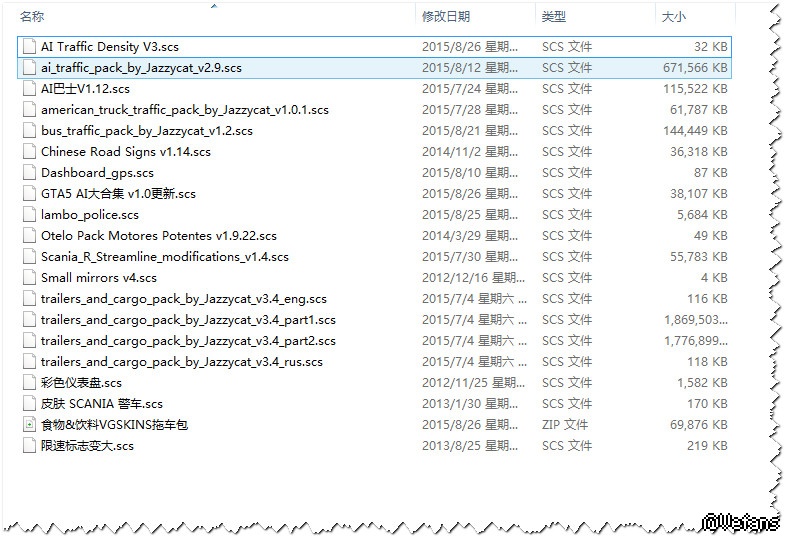Viewport: 791px width, 543px height.
Task: Sort files by the 名称 column header
Action: click(32, 17)
